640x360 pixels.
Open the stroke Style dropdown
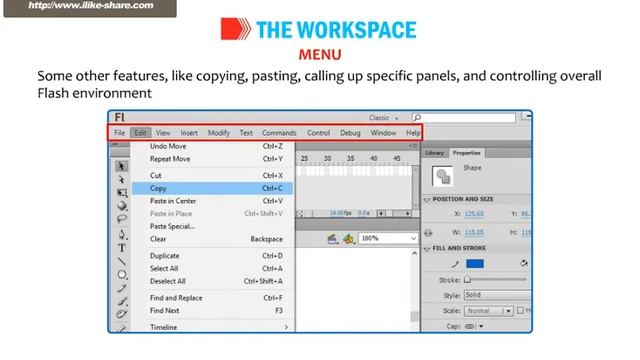(x=498, y=295)
